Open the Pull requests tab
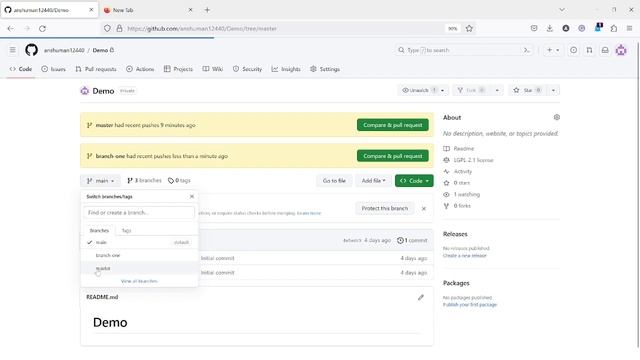640x360 pixels. pos(96,69)
